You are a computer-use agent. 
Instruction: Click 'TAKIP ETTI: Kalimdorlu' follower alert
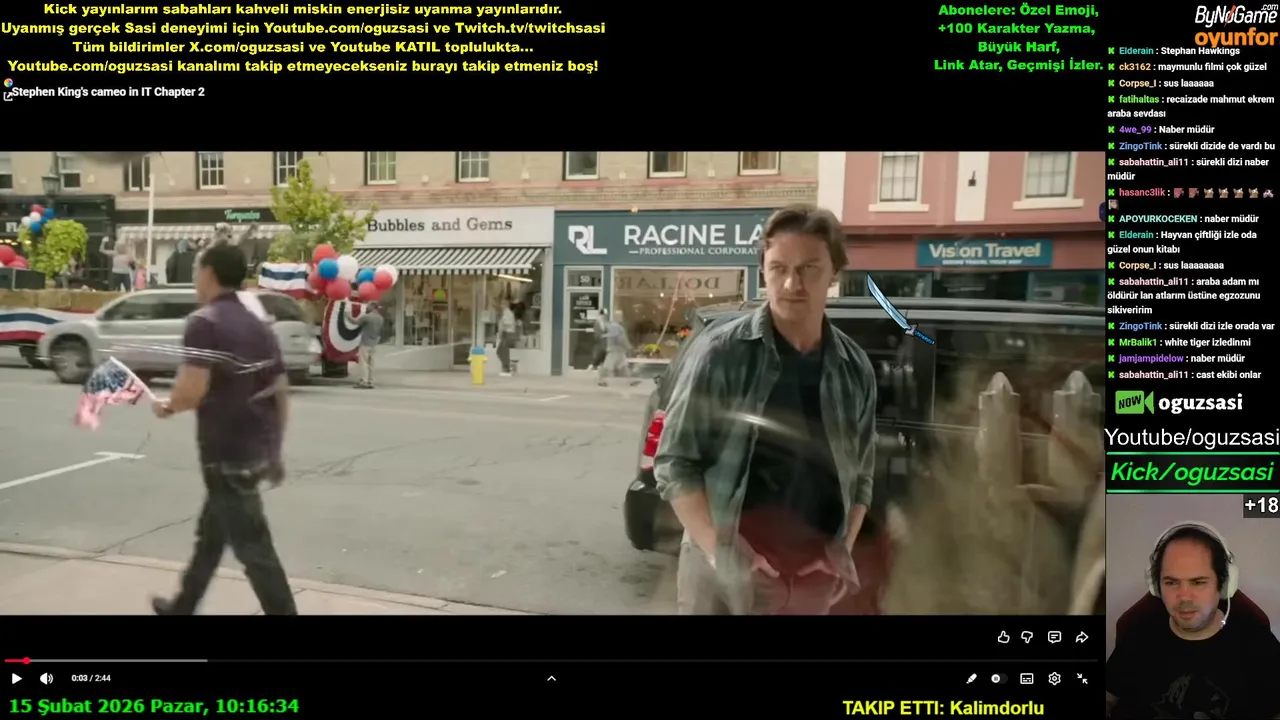[x=943, y=708]
